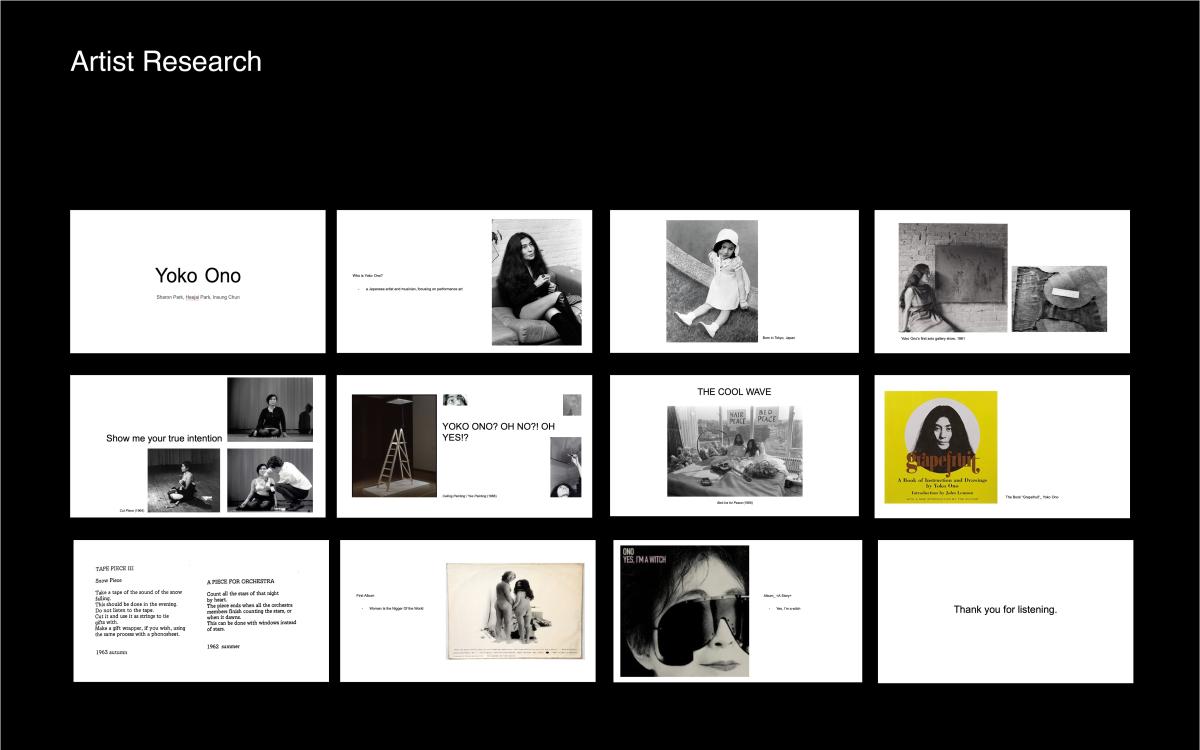
Task: Select the presenter names under Yoko Ono
Action: click(197, 297)
